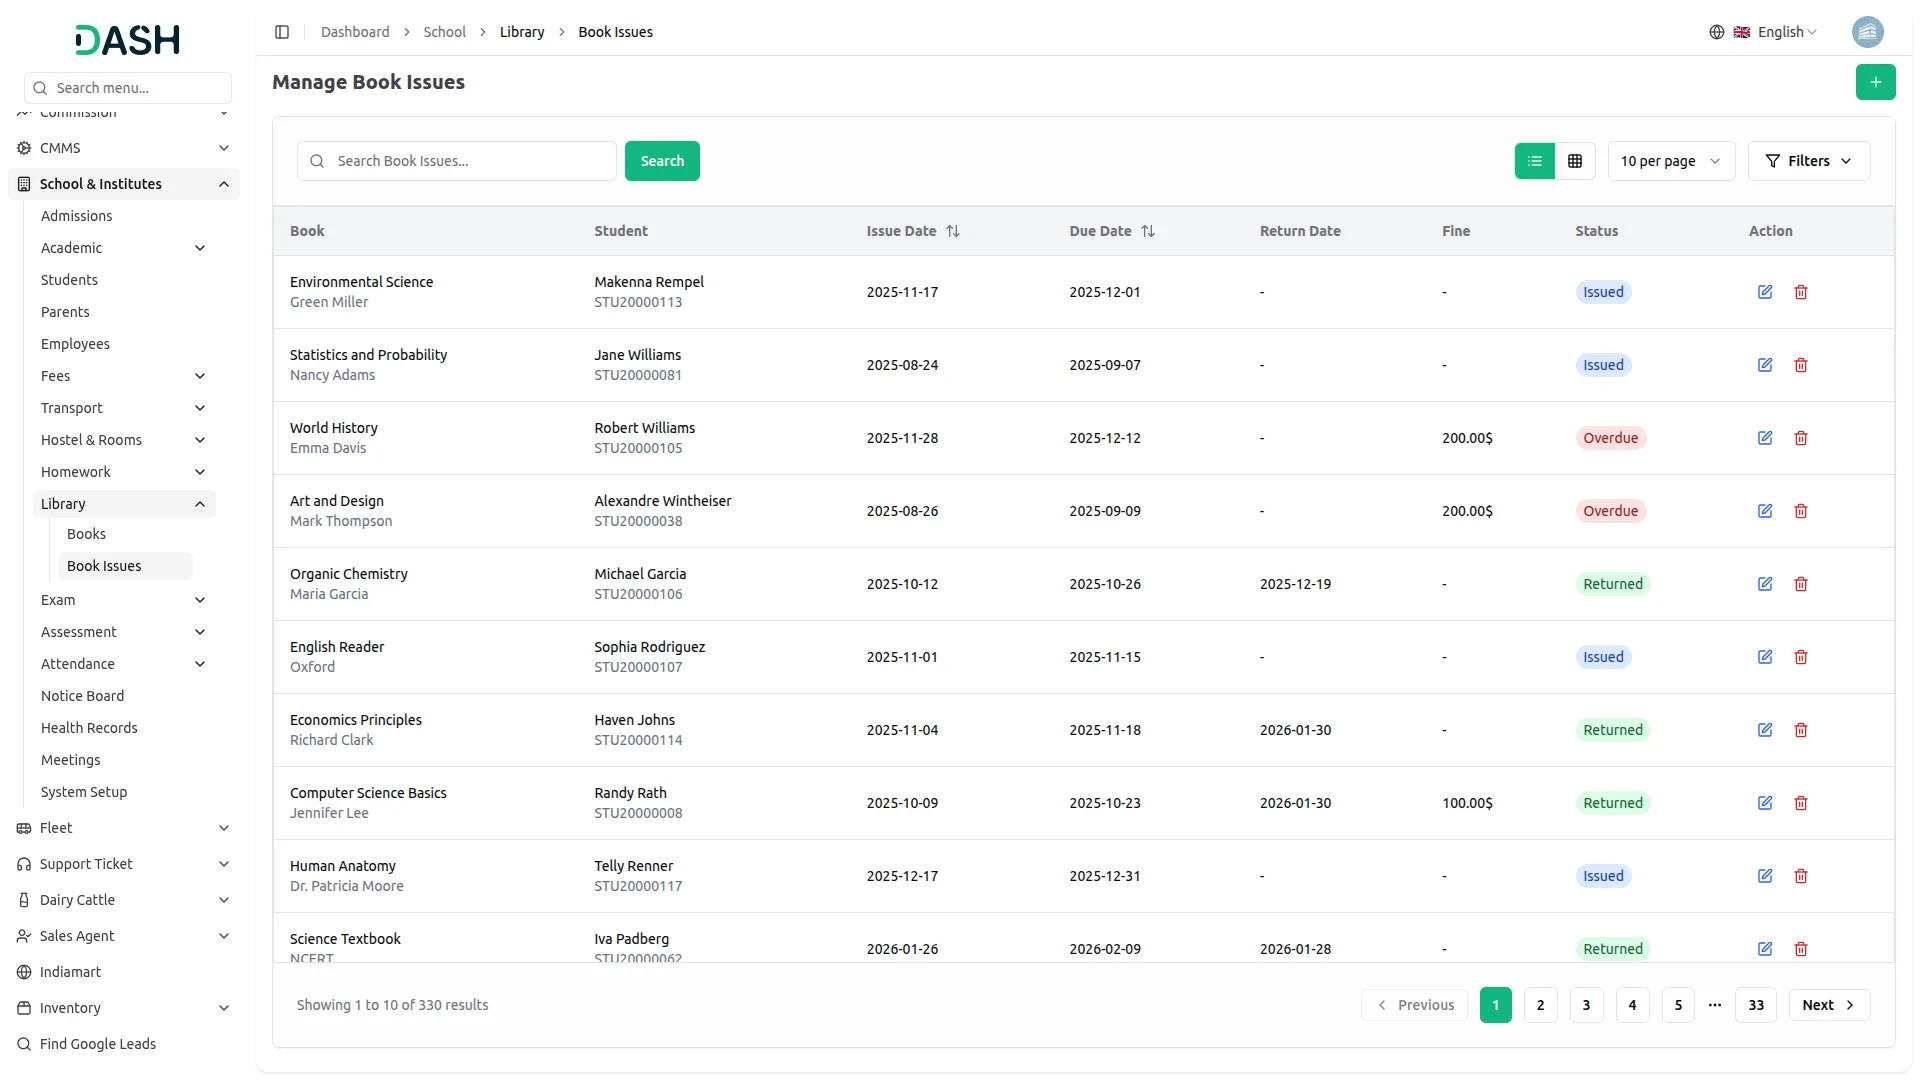
Task: Expand the Filters dropdown
Action: click(x=1808, y=161)
